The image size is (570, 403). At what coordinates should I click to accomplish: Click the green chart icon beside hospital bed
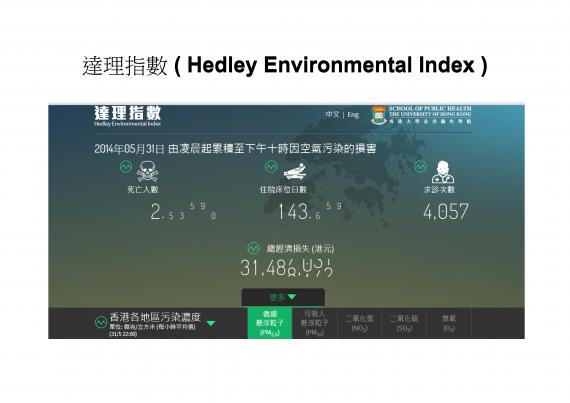(271, 166)
